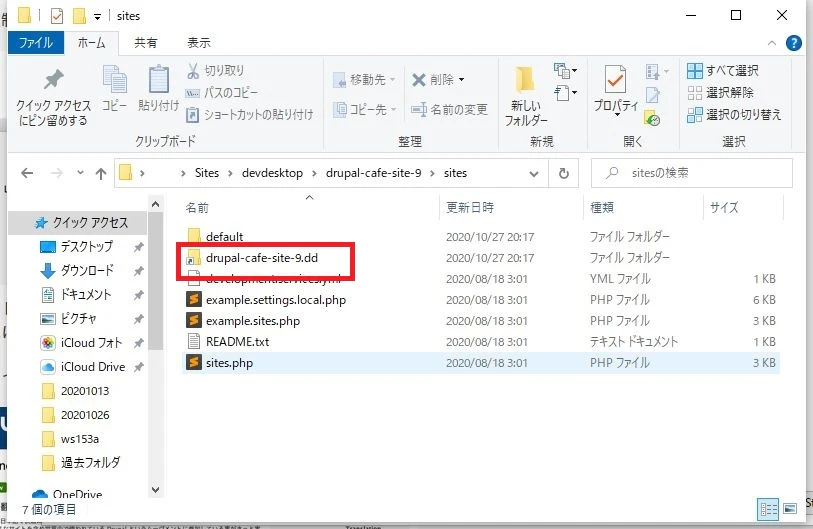Click Rename (名前の変更) button

449,109
